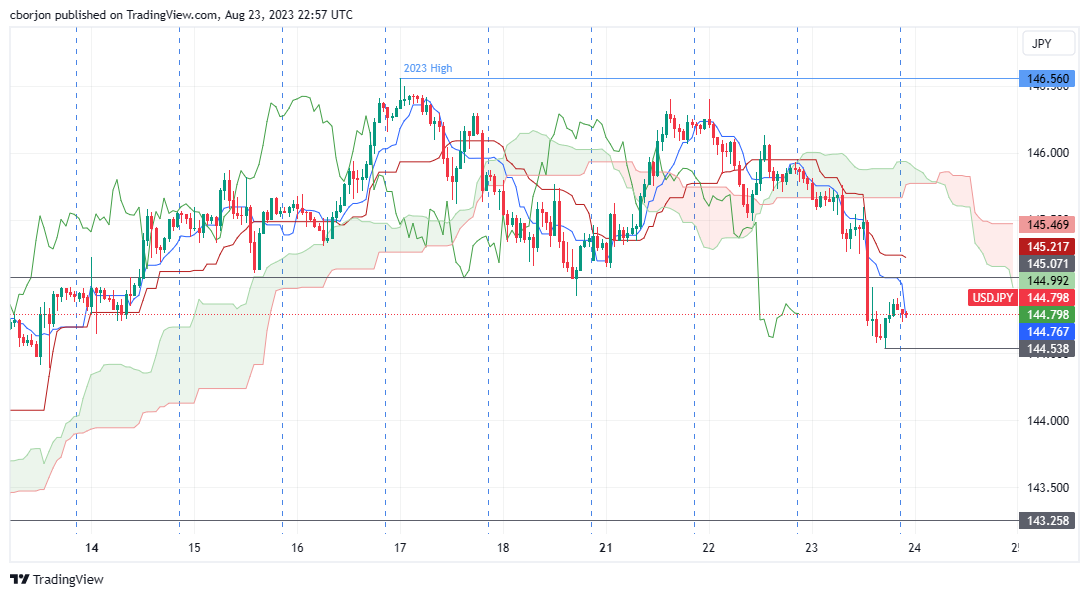Image resolution: width=1089 pixels, height=597 pixels.
Task: Click date 14 on the time axis
Action: pyautogui.click(x=91, y=548)
